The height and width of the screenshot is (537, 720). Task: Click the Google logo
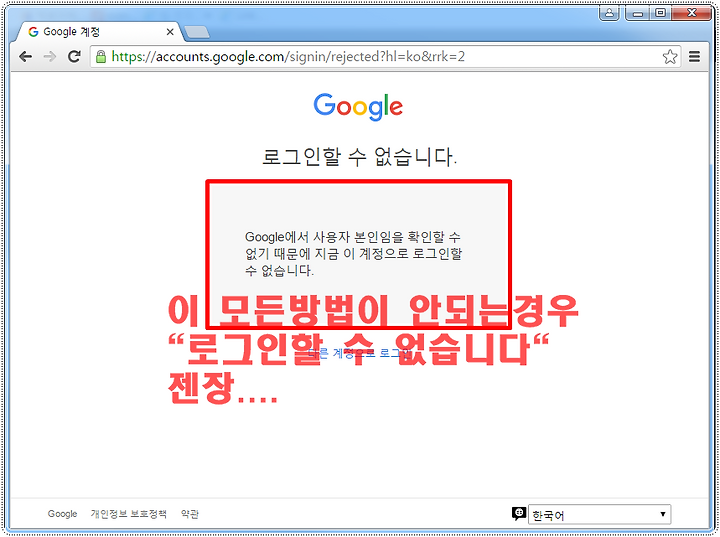pos(358,107)
